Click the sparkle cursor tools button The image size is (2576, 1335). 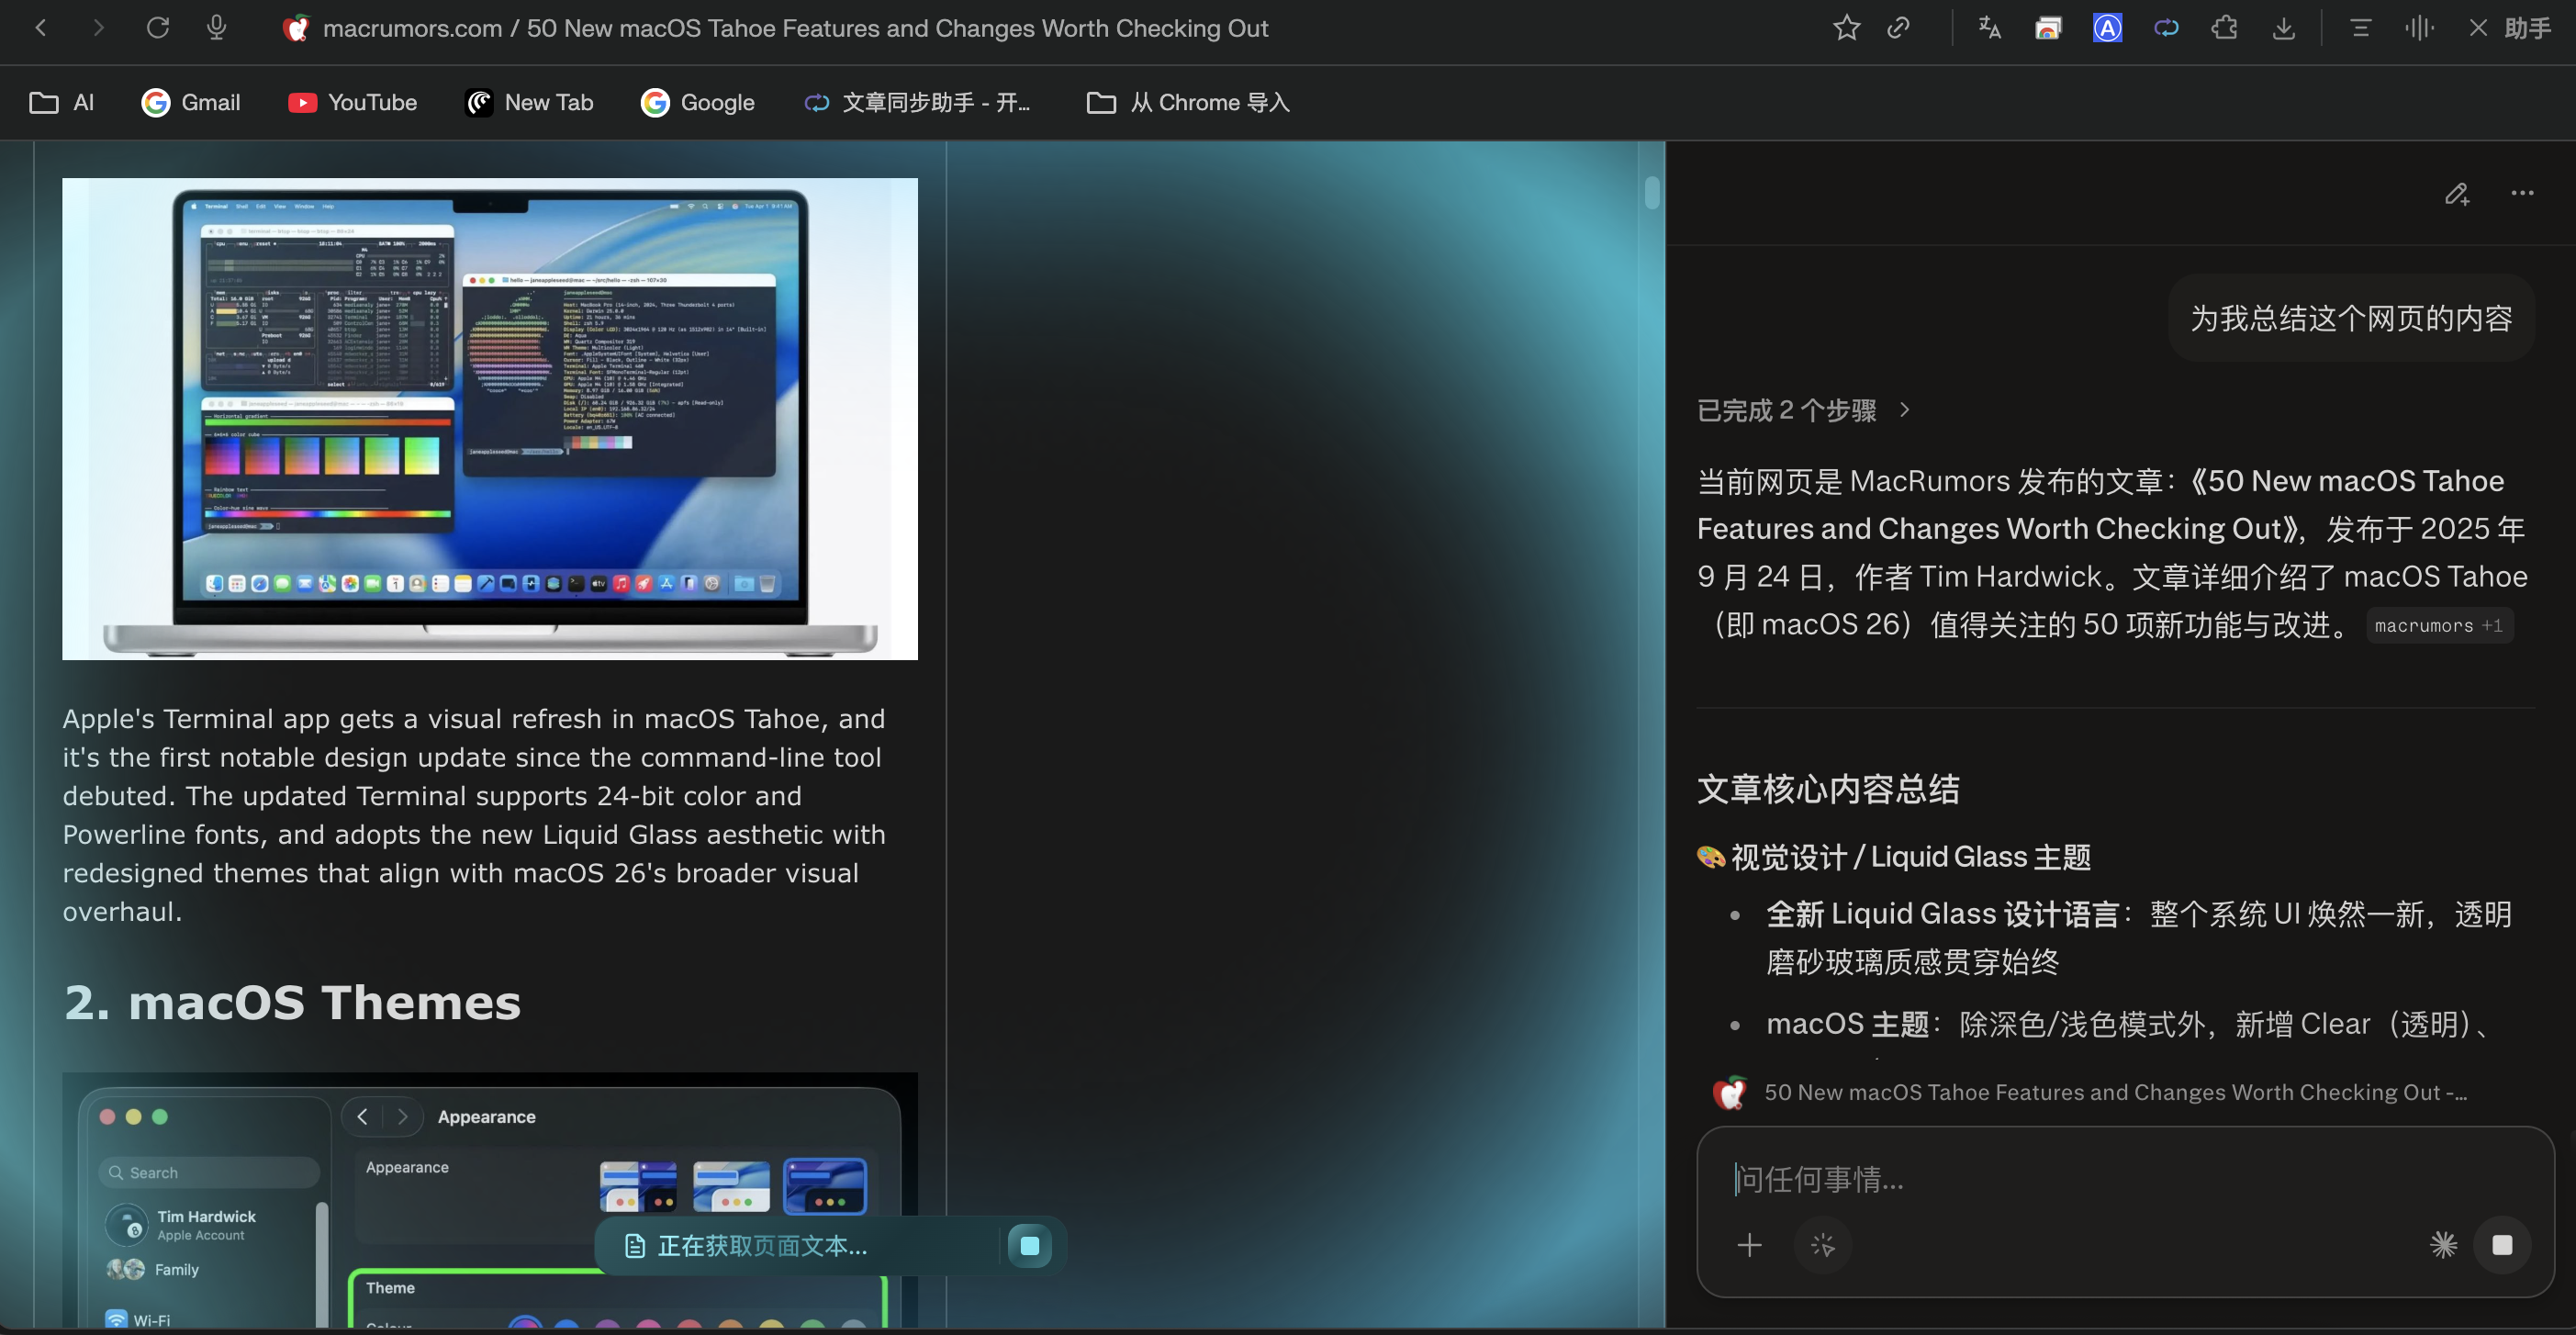click(x=1822, y=1245)
